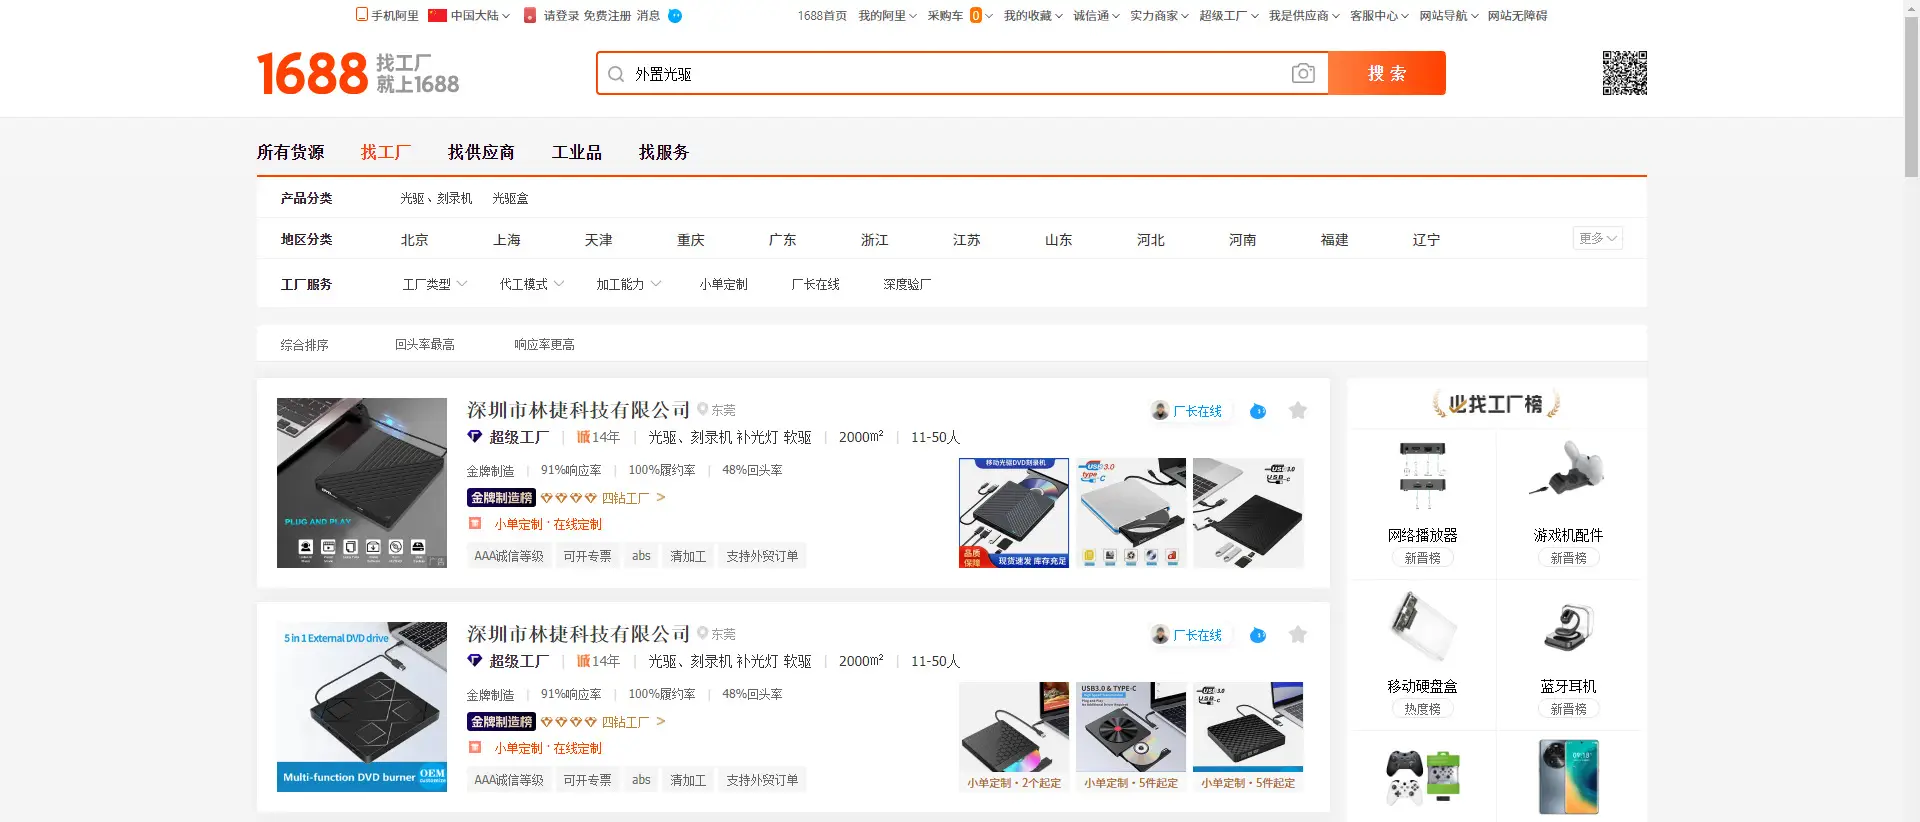Click the China flag icon
1920x822 pixels.
tap(437, 15)
